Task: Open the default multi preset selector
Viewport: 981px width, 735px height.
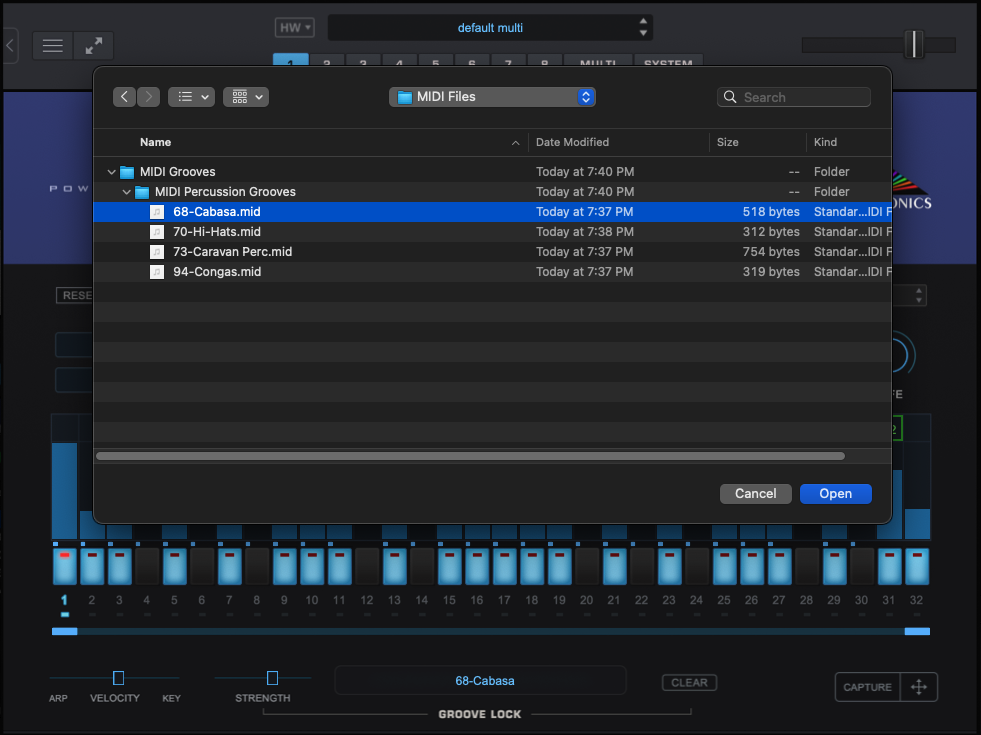Action: pos(490,28)
